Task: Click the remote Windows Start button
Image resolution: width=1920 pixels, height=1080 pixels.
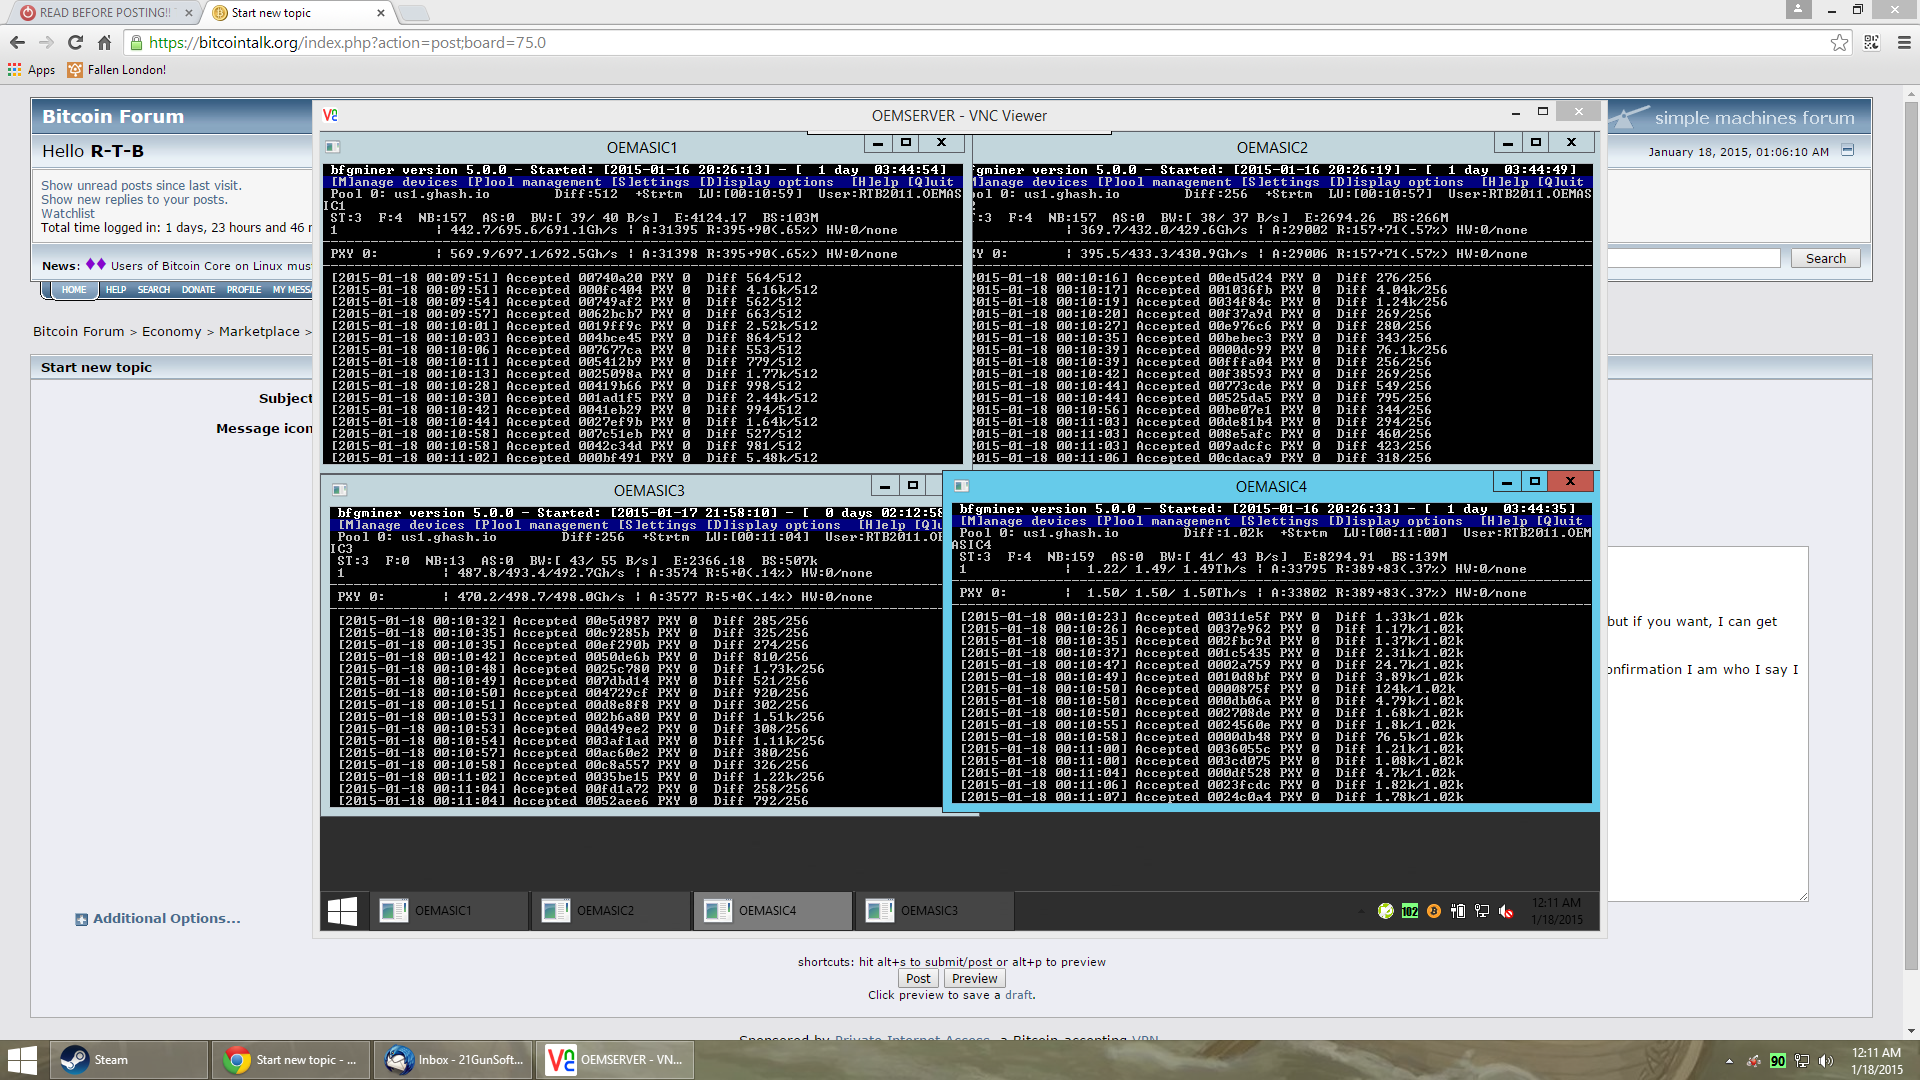Action: pyautogui.click(x=342, y=910)
